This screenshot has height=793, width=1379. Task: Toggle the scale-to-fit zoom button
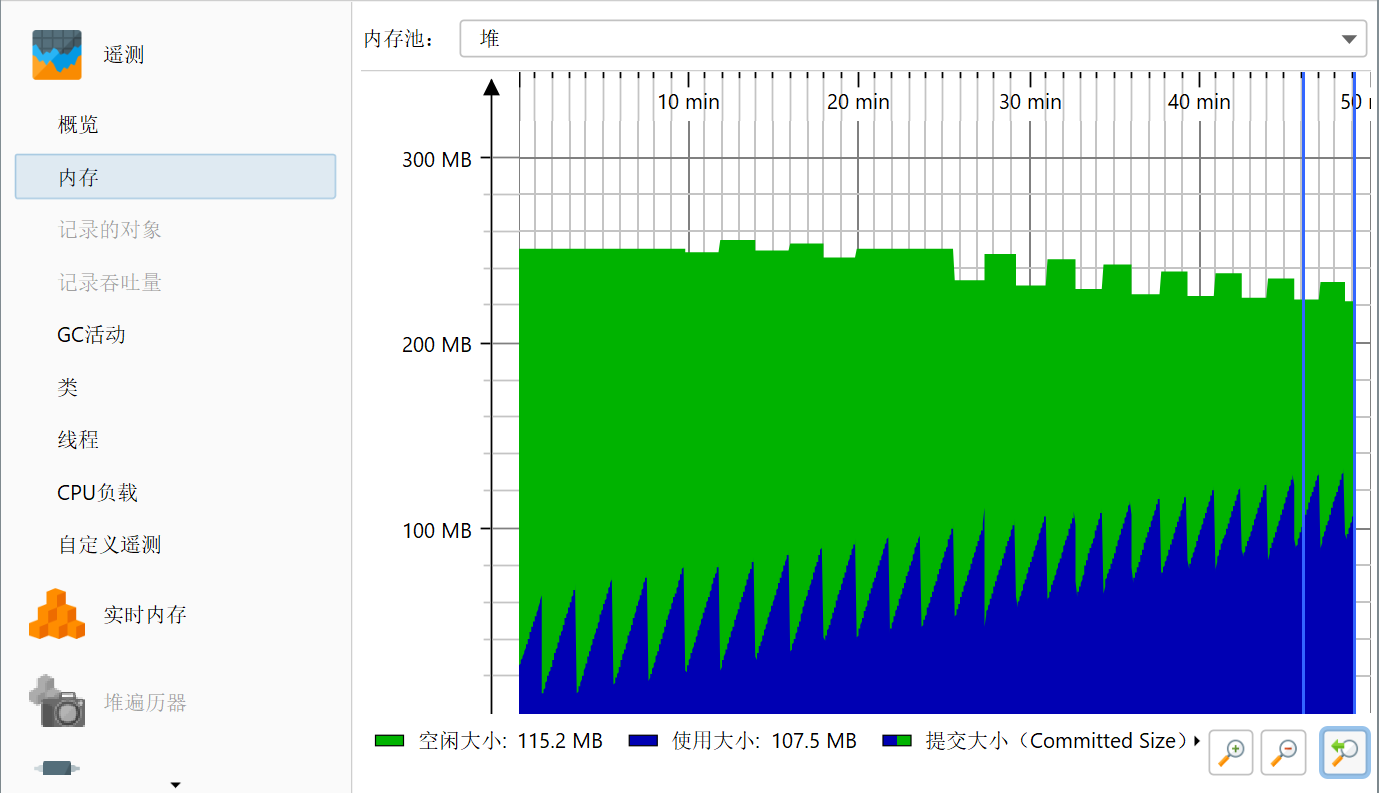pos(1344,750)
